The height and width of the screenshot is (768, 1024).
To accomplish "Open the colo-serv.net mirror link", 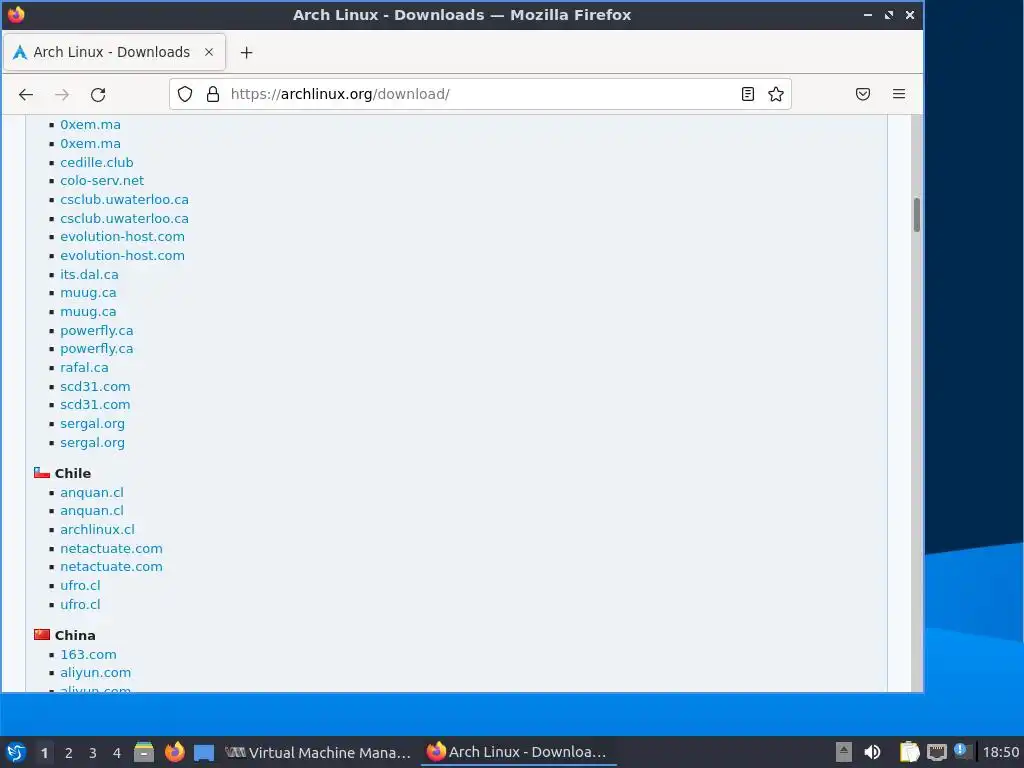I will pyautogui.click(x=102, y=180).
